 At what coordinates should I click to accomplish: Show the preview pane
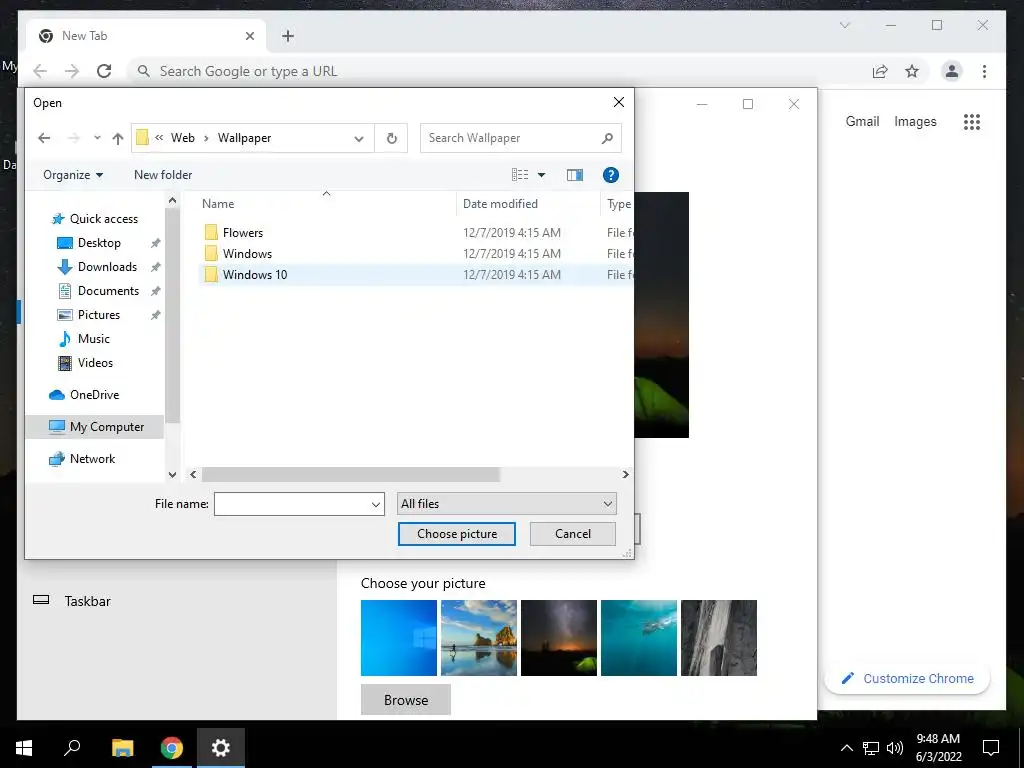(x=575, y=175)
